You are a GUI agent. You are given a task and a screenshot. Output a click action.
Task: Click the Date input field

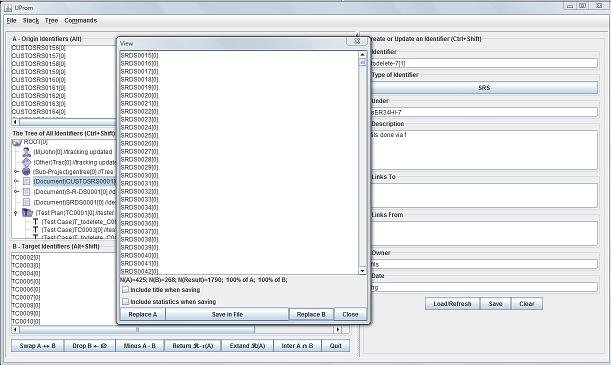[484, 287]
